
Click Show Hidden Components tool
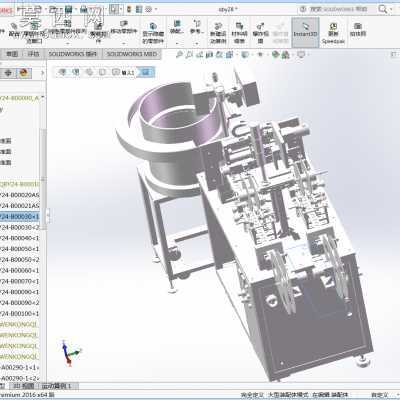[153, 33]
